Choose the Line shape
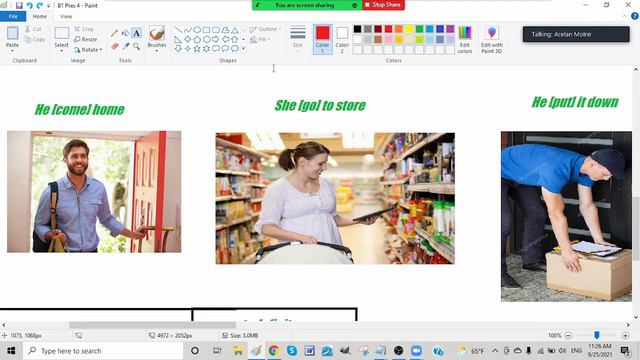Viewport: 640px width, 360px height. point(178,30)
